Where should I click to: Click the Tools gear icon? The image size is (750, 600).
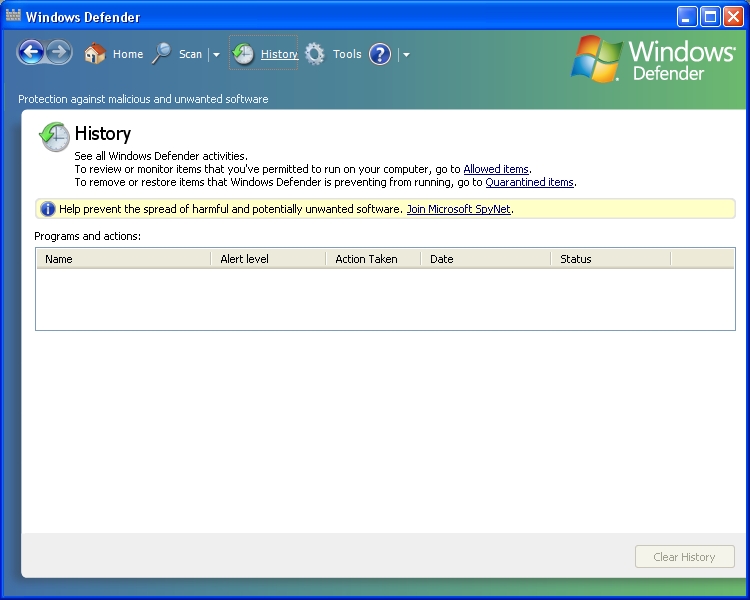pos(315,54)
